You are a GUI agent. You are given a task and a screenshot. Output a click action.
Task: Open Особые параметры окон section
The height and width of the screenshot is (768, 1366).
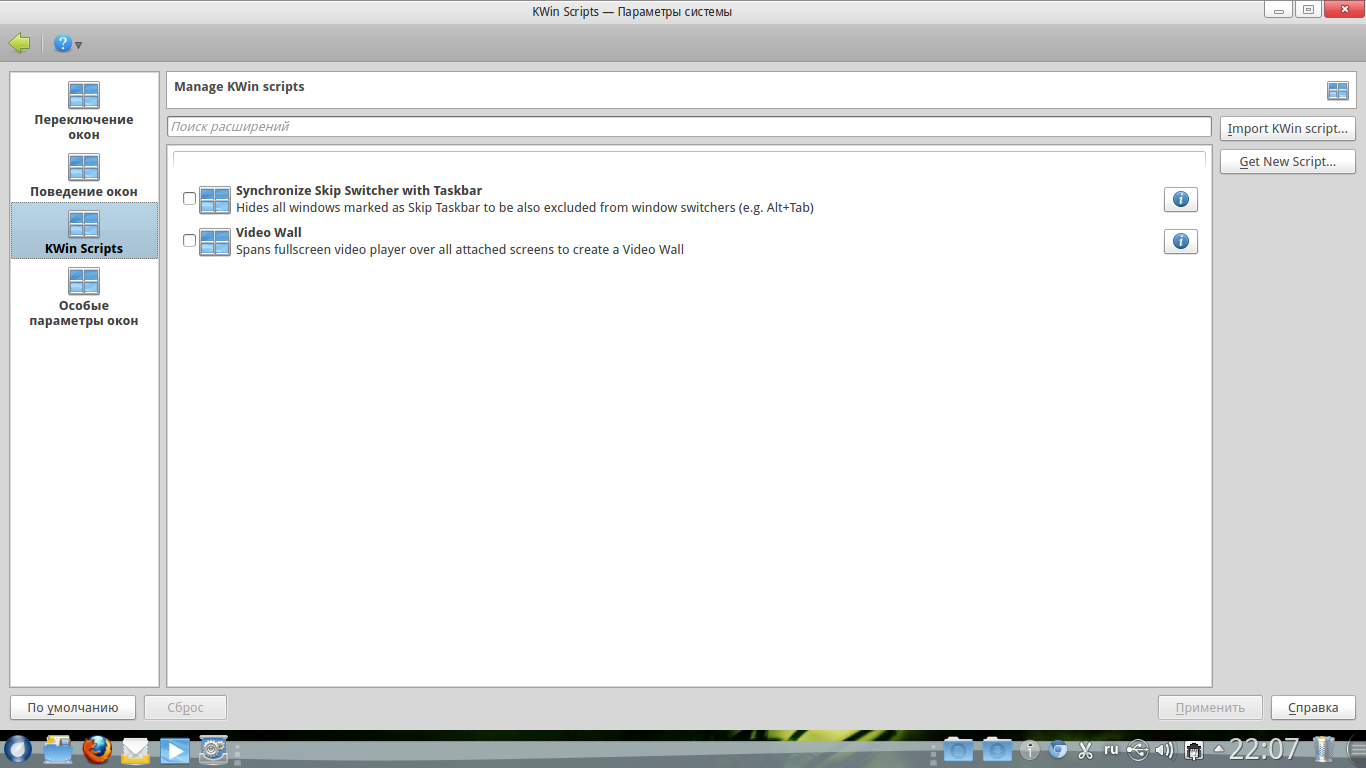pos(84,297)
